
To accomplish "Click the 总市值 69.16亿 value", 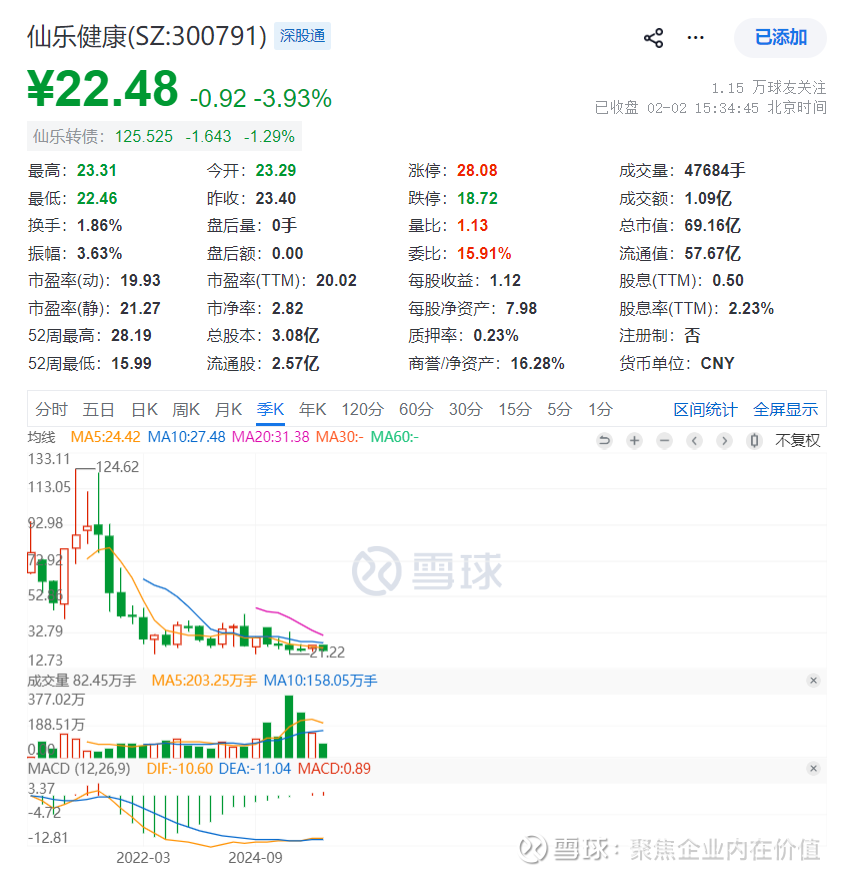I will (x=712, y=225).
